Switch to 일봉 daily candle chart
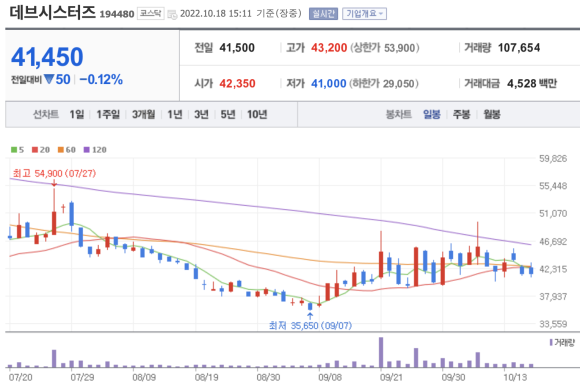Screen dimensions: 580x387 (x=432, y=114)
